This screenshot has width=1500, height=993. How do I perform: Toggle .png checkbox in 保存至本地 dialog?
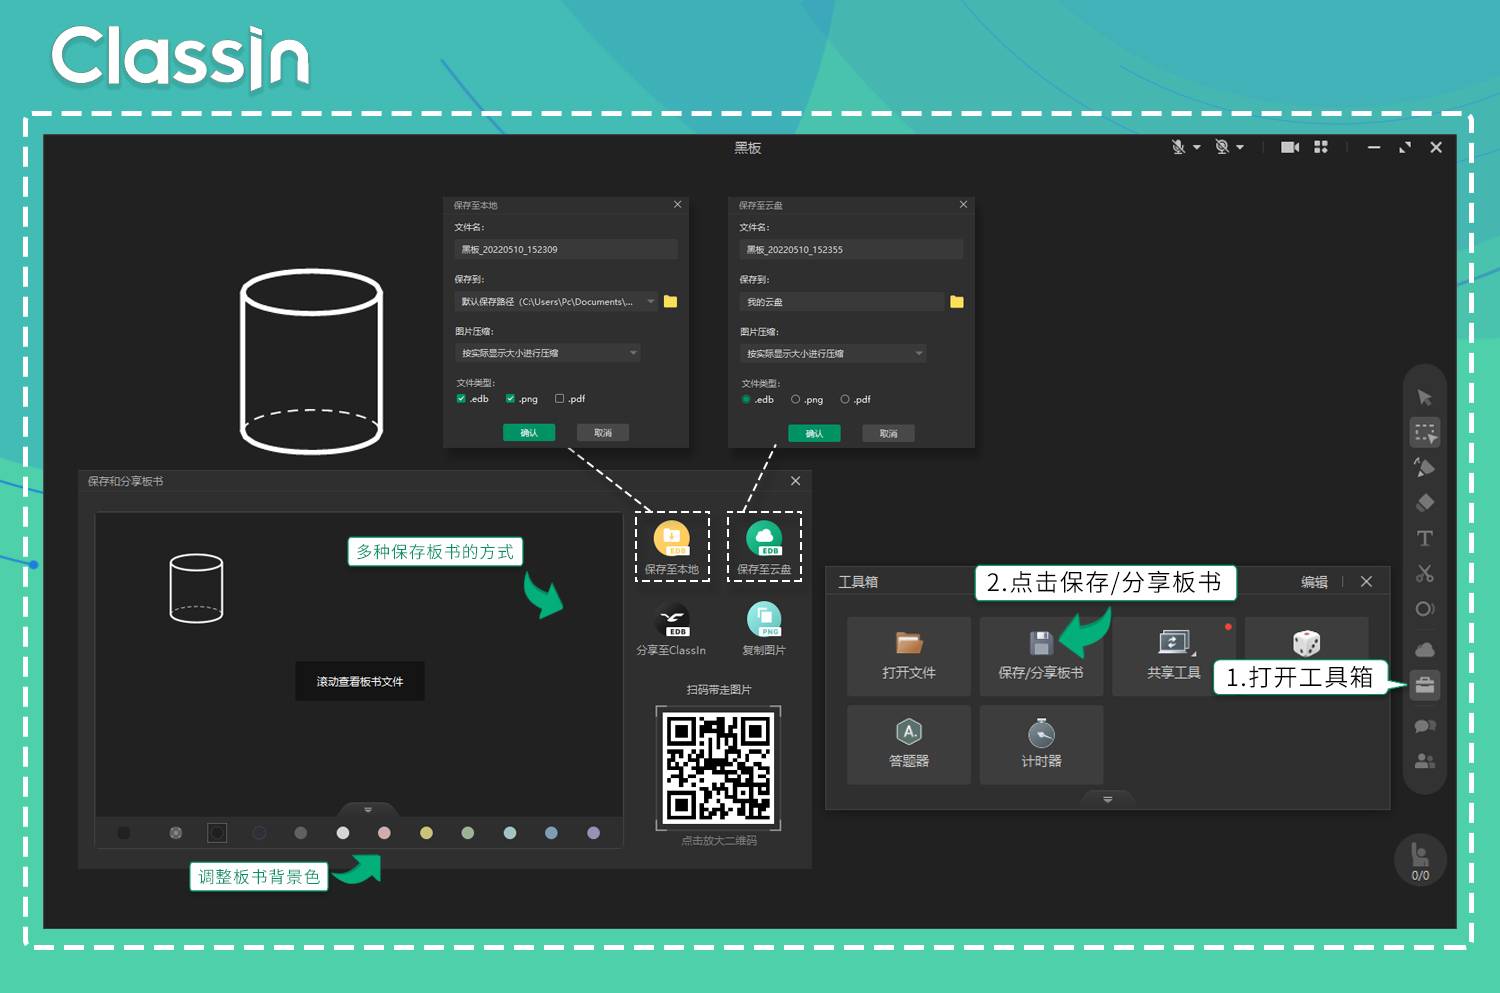(510, 399)
